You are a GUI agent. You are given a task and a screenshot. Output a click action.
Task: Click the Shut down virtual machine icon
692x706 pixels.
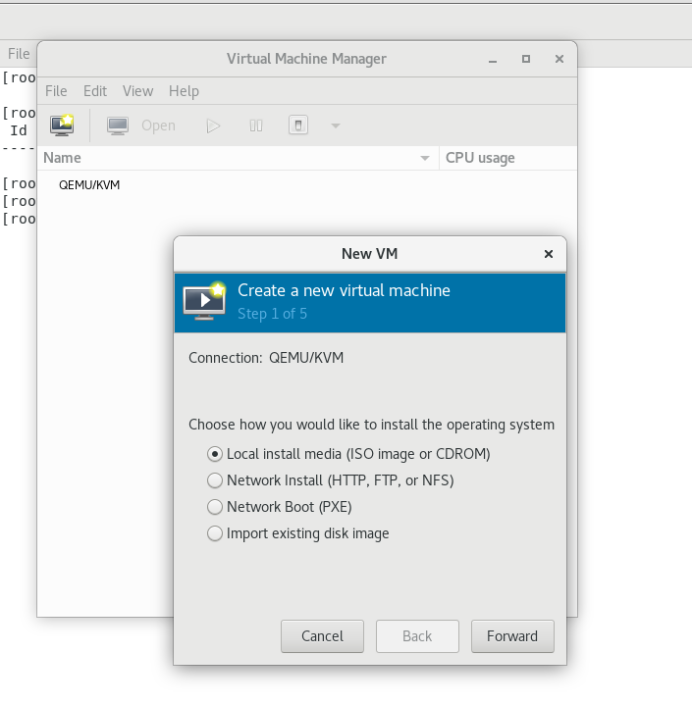coord(298,125)
